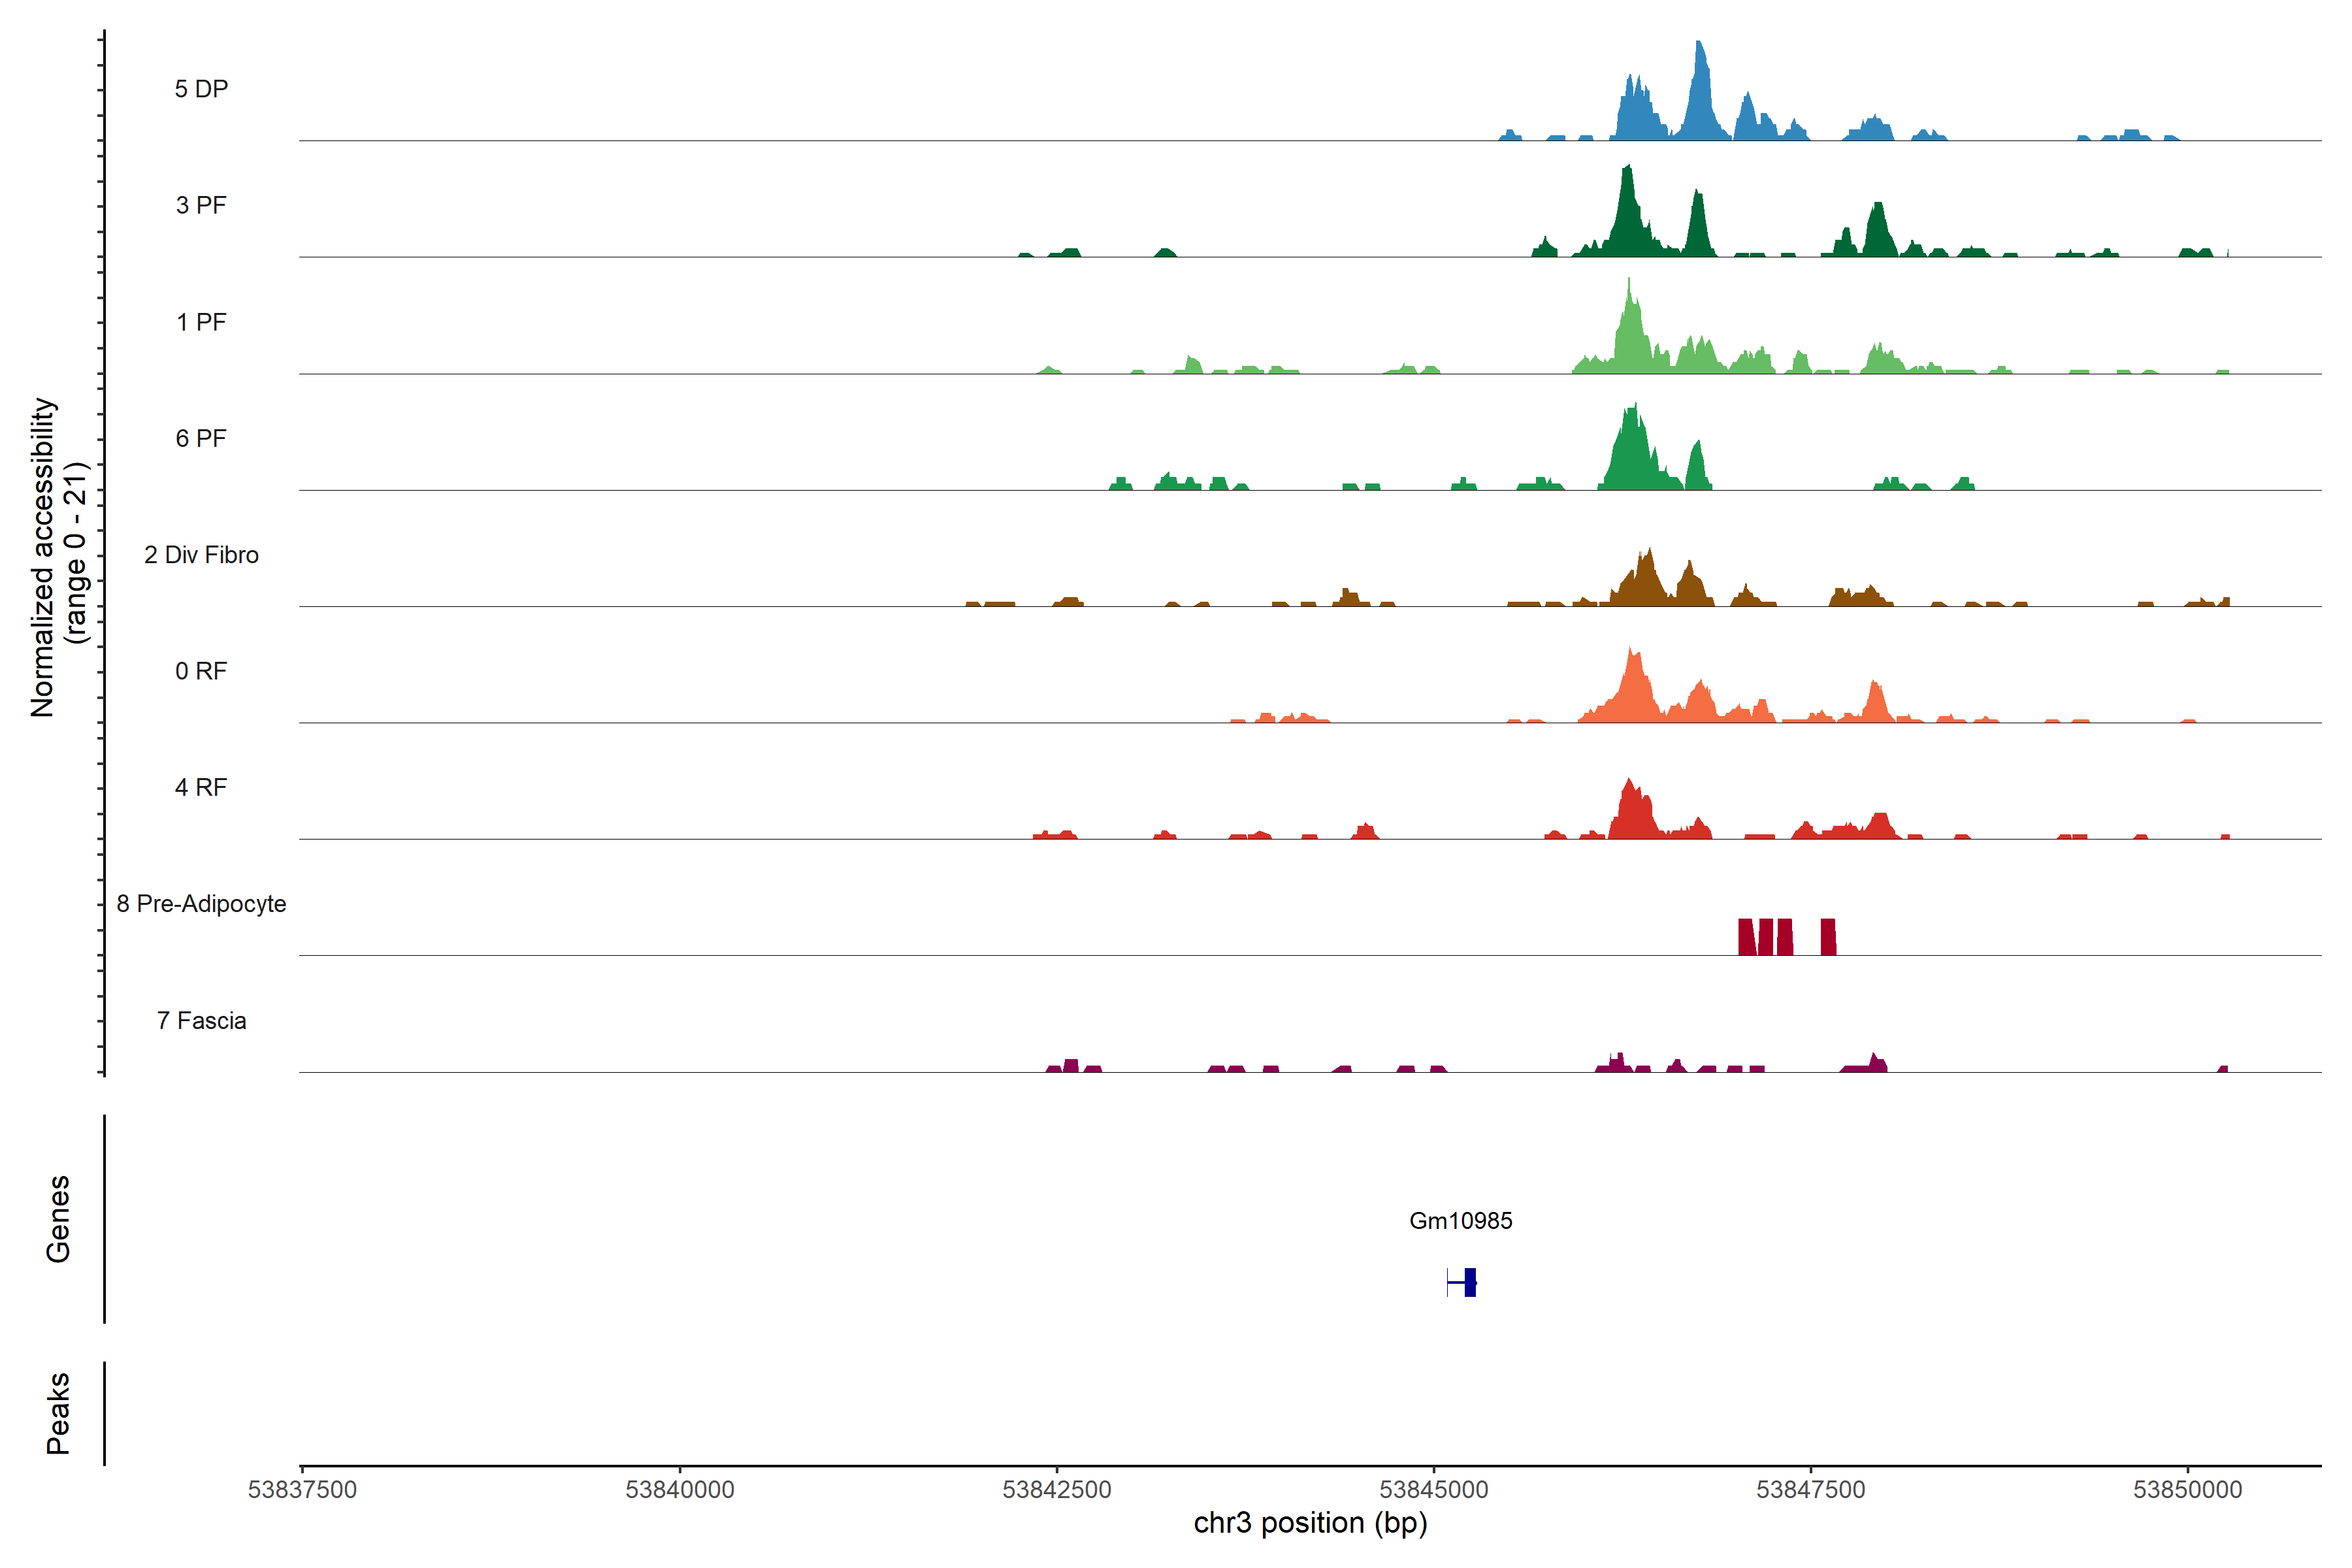Click the Gm10985 gene label
This screenshot has height=1568, width=2352.
[1460, 1220]
